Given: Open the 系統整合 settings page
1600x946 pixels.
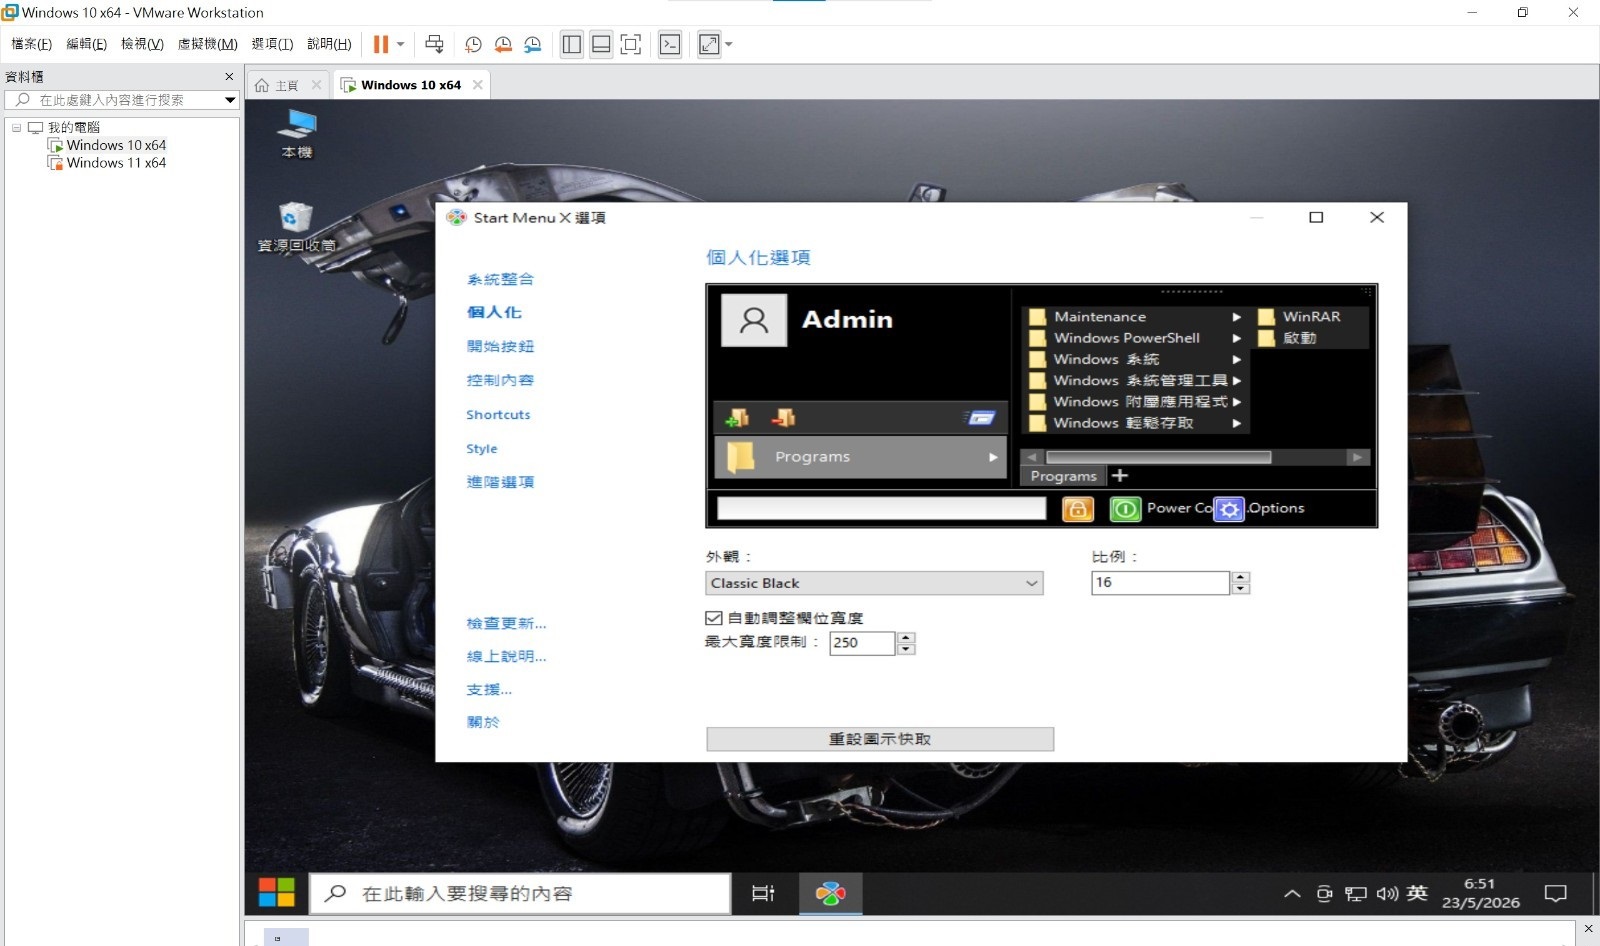Looking at the screenshot, I should coord(500,279).
